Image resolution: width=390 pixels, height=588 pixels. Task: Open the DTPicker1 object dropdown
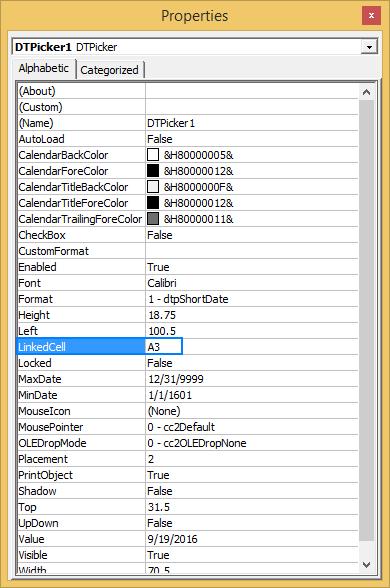tap(369, 47)
